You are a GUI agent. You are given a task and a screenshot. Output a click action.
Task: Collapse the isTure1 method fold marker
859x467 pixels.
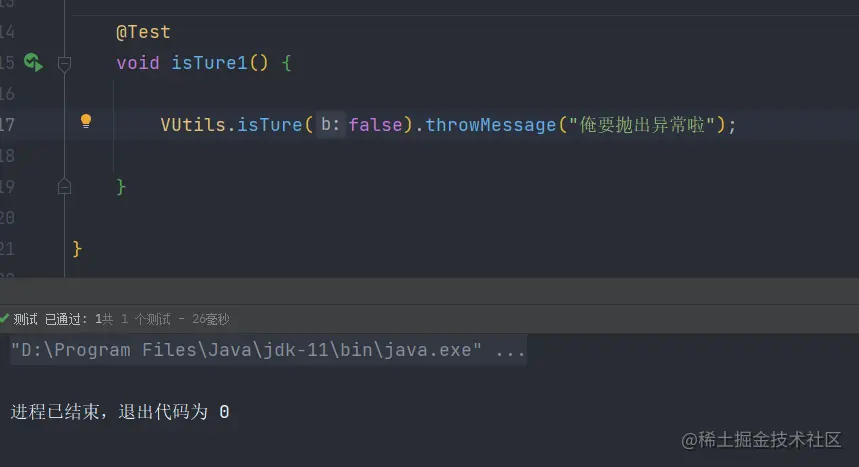(x=64, y=64)
